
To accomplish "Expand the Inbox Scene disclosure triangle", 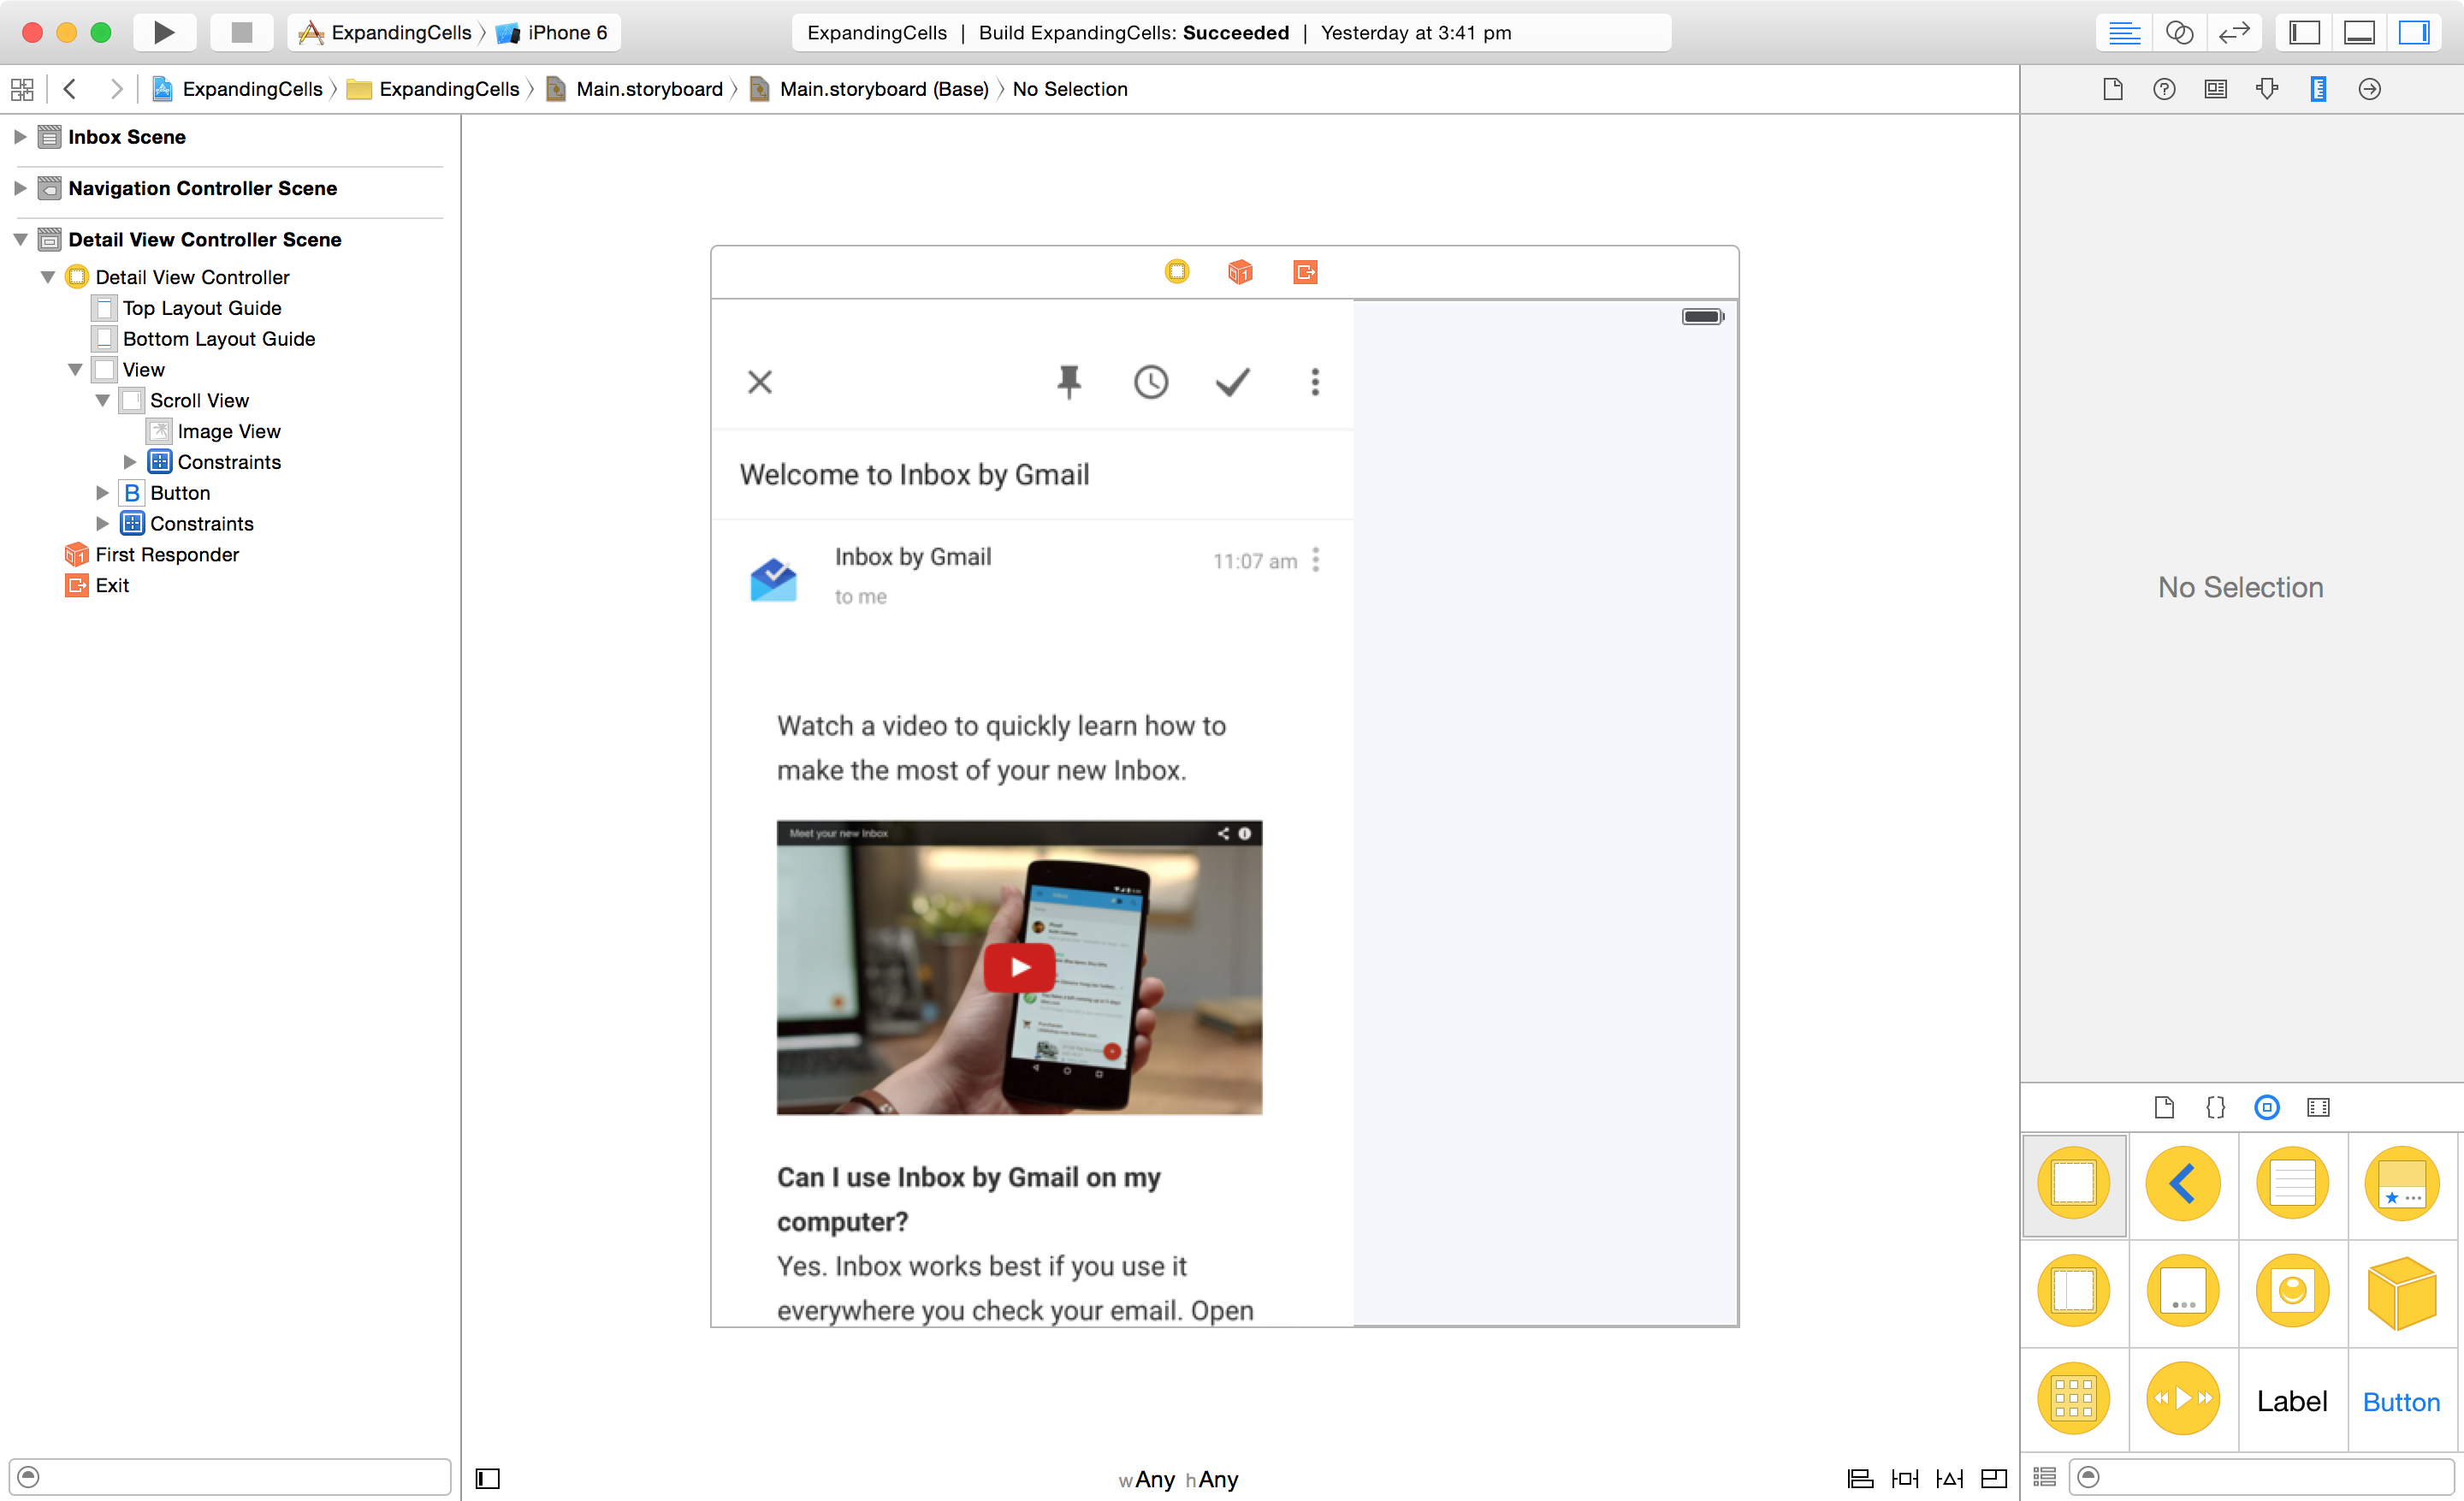I will [20, 137].
